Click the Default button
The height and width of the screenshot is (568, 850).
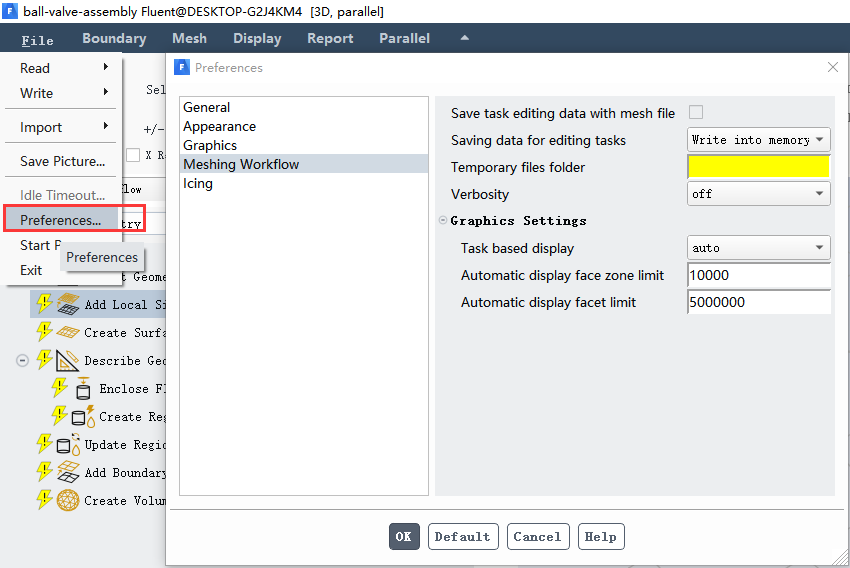pyautogui.click(x=463, y=537)
